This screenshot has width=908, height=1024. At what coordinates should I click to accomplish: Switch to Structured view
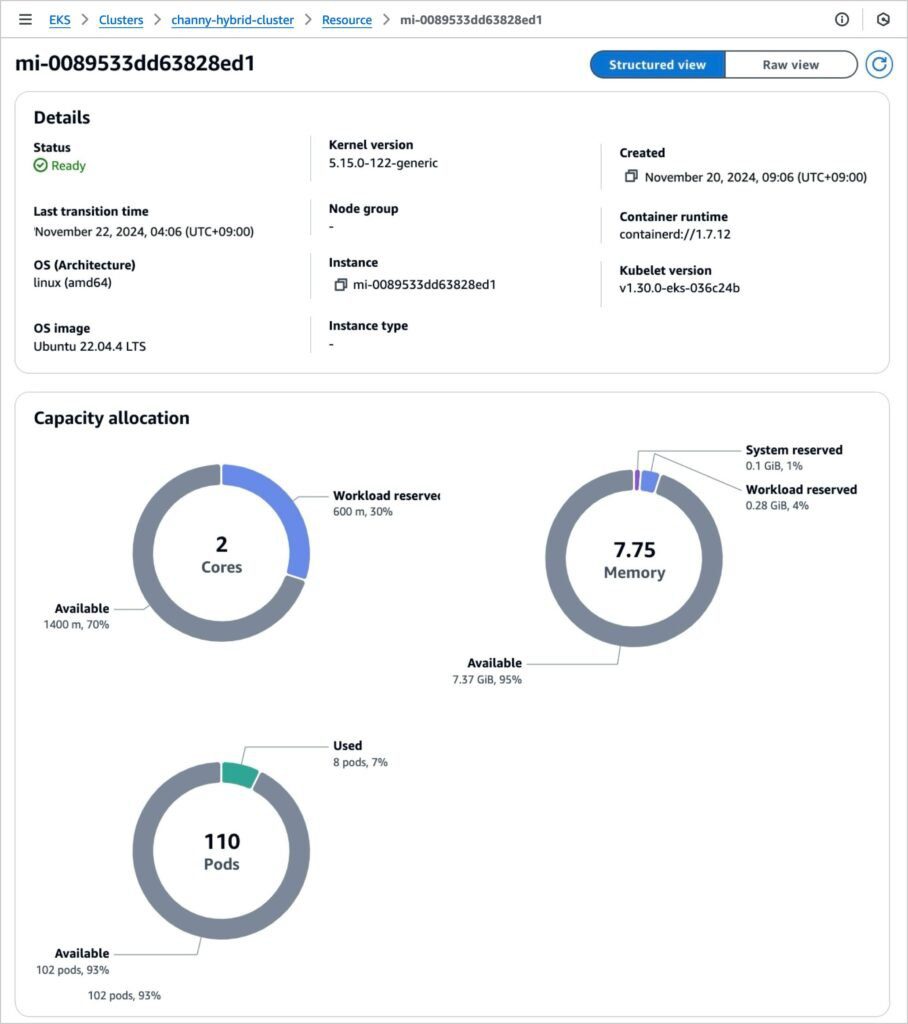click(657, 65)
